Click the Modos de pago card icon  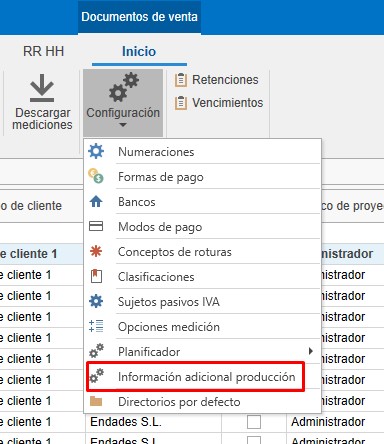click(x=96, y=226)
